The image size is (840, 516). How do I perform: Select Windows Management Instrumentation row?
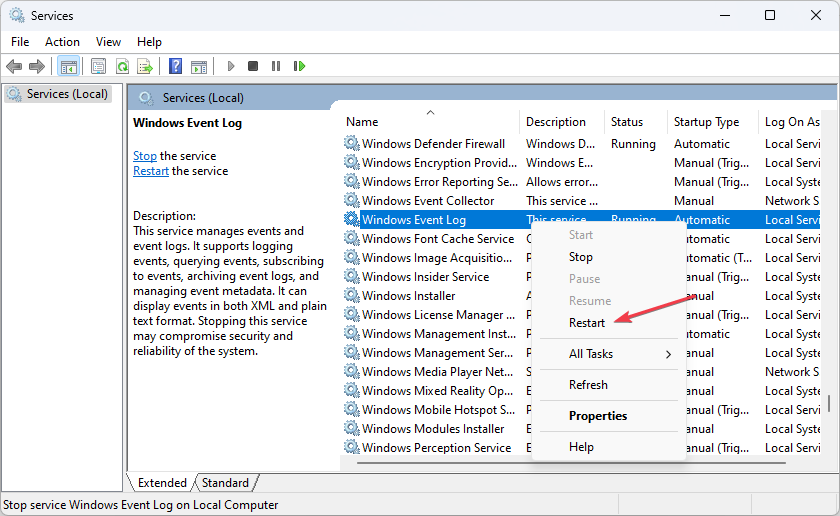click(x=439, y=333)
